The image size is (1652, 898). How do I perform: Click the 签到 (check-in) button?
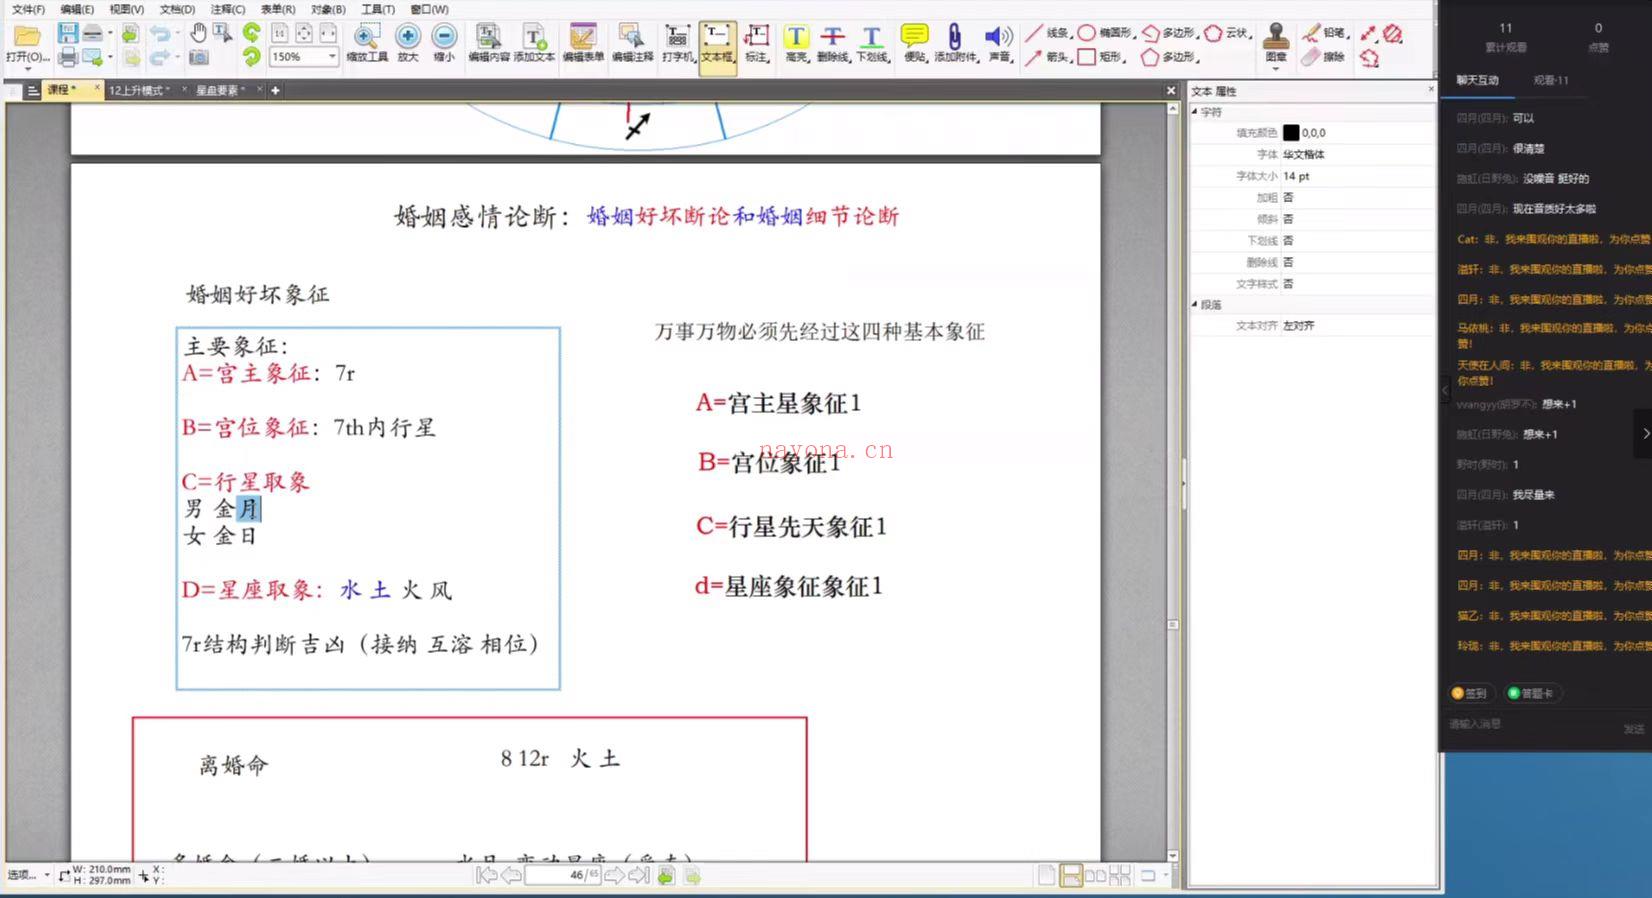(x=1469, y=693)
